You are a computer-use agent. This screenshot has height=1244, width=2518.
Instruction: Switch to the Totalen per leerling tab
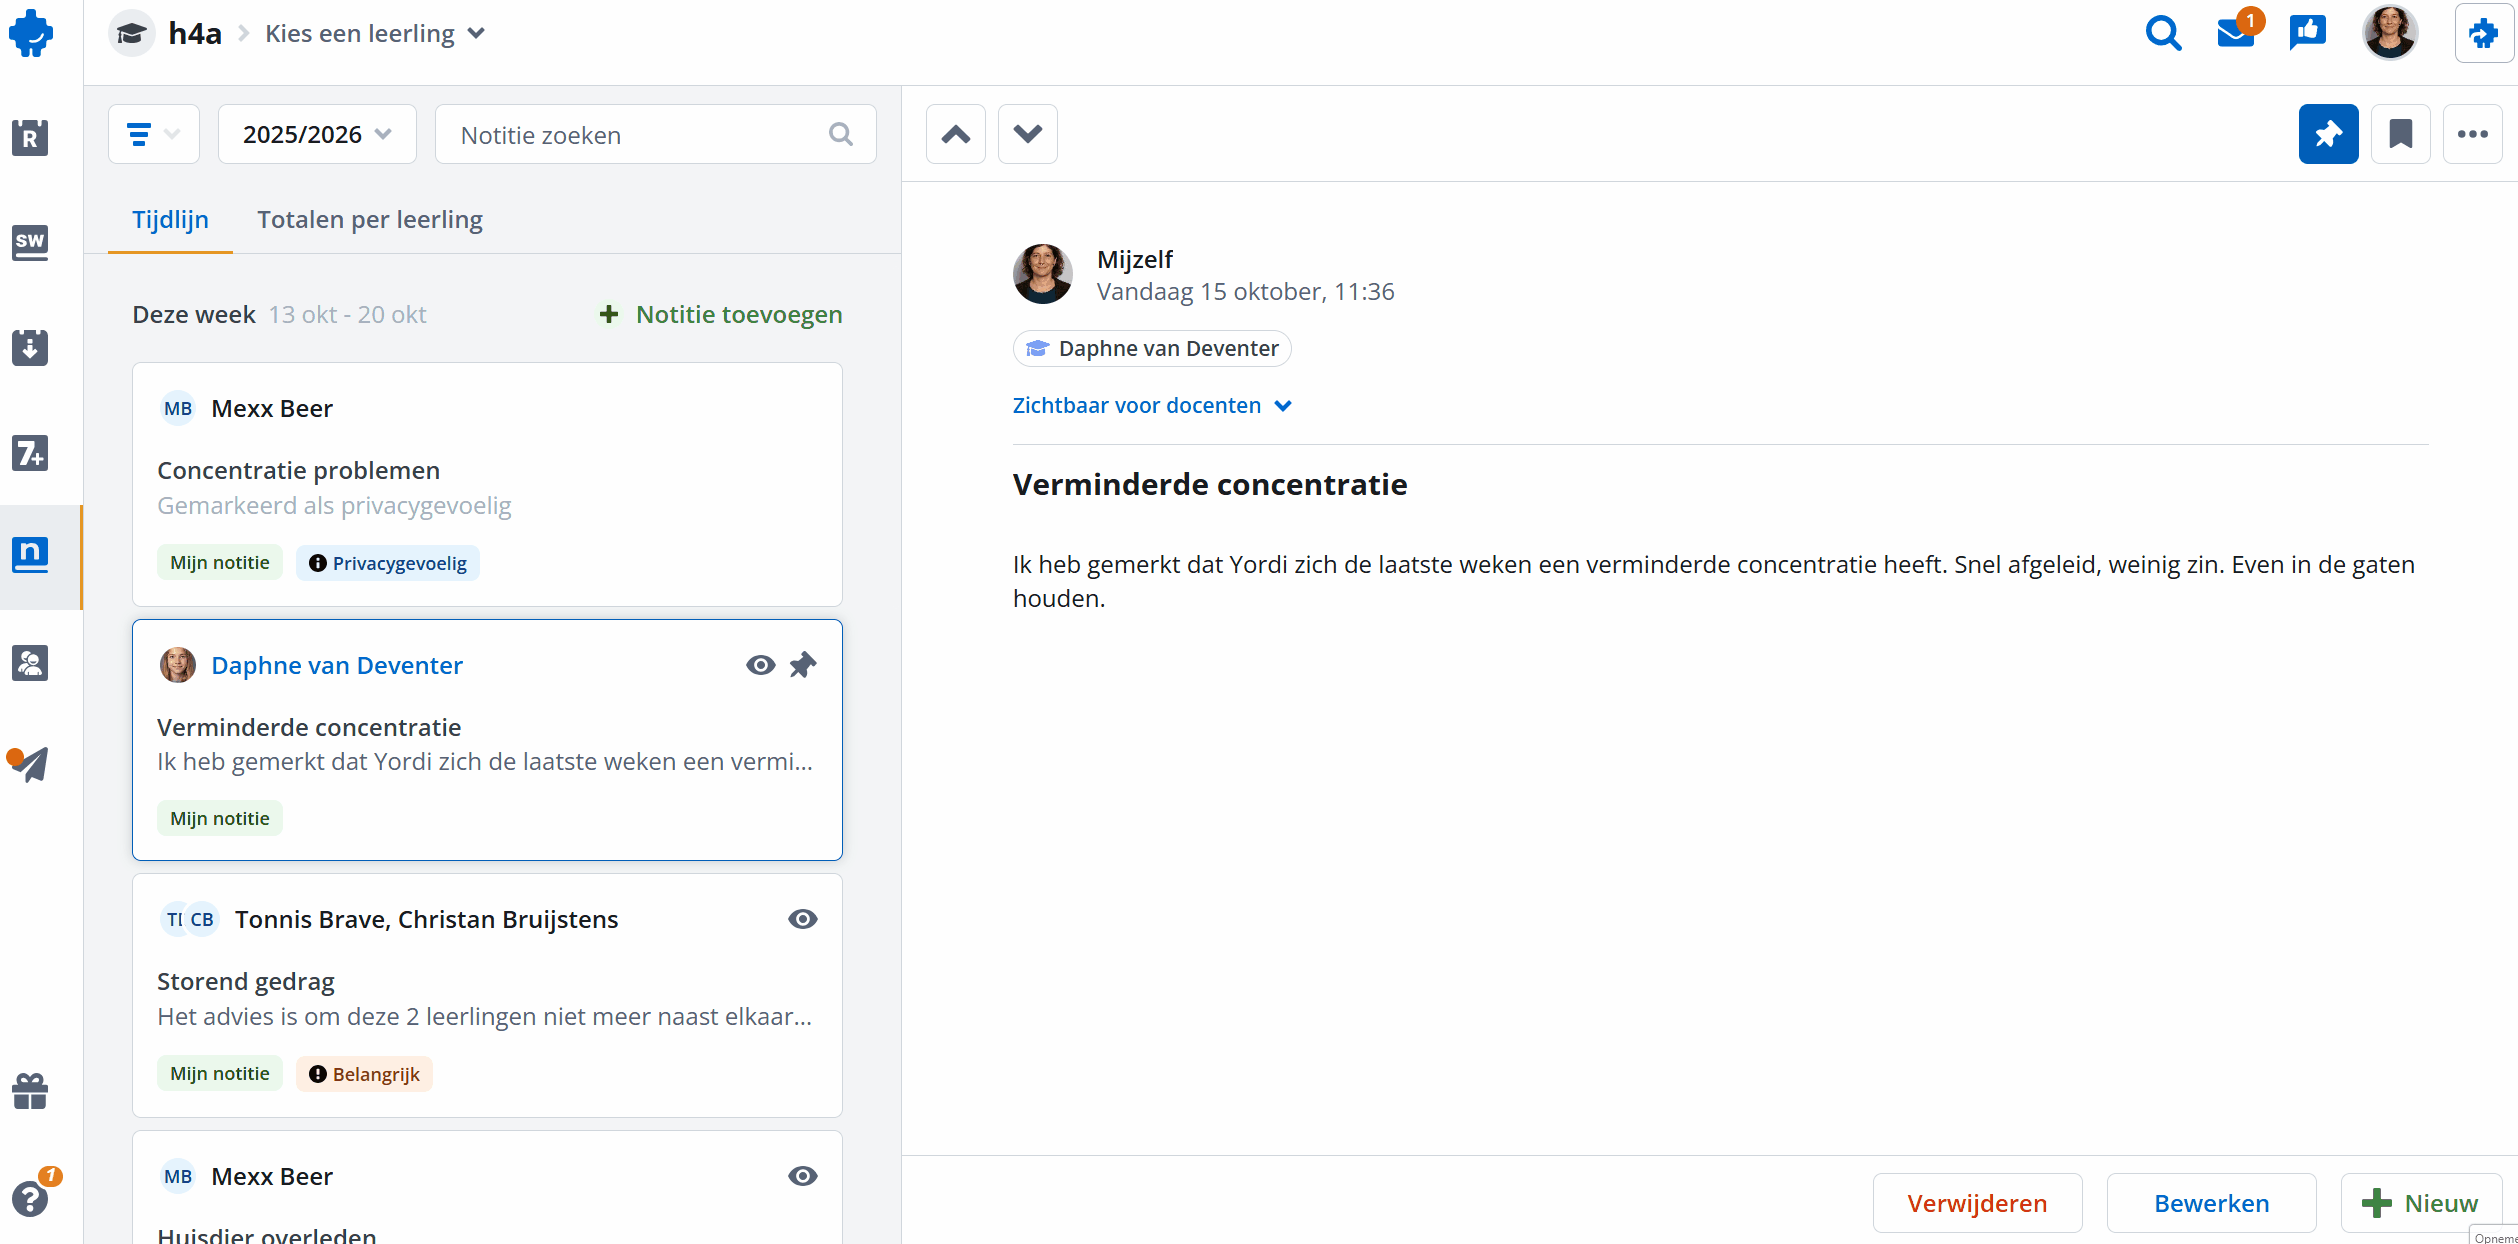click(369, 219)
